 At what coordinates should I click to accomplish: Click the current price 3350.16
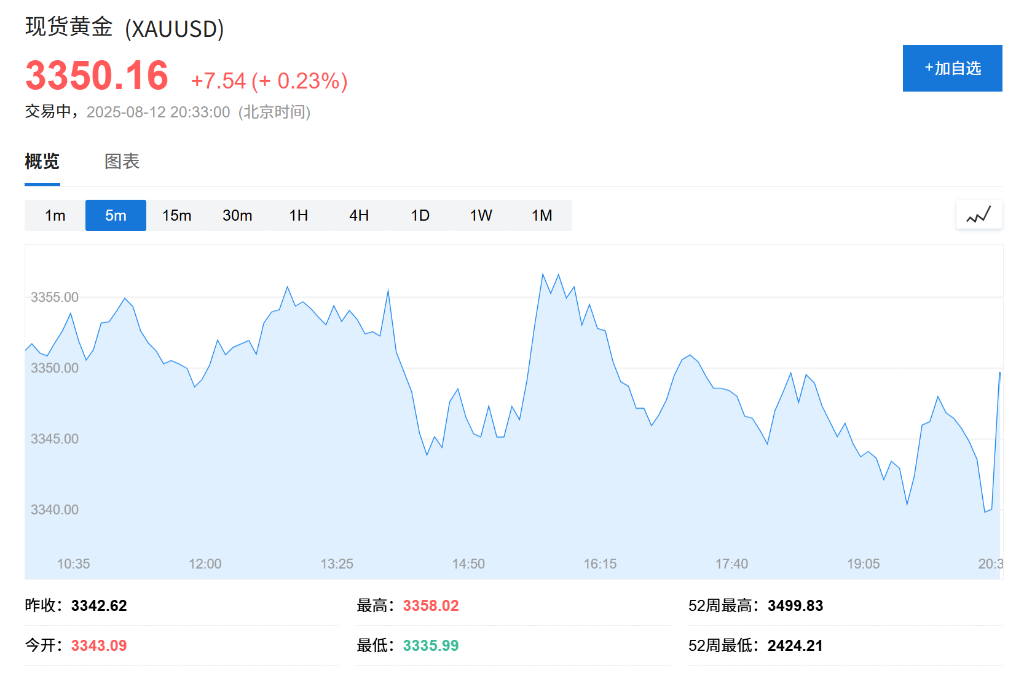[97, 77]
